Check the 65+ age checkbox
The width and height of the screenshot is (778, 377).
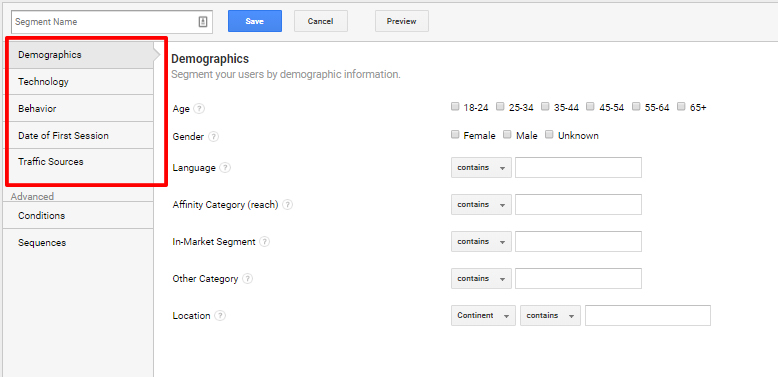pos(681,106)
